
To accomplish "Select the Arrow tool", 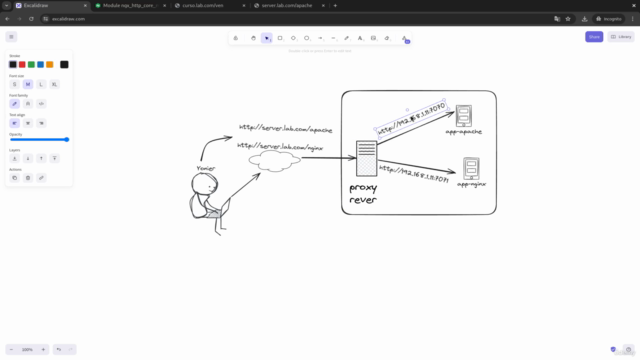I will [320, 38].
